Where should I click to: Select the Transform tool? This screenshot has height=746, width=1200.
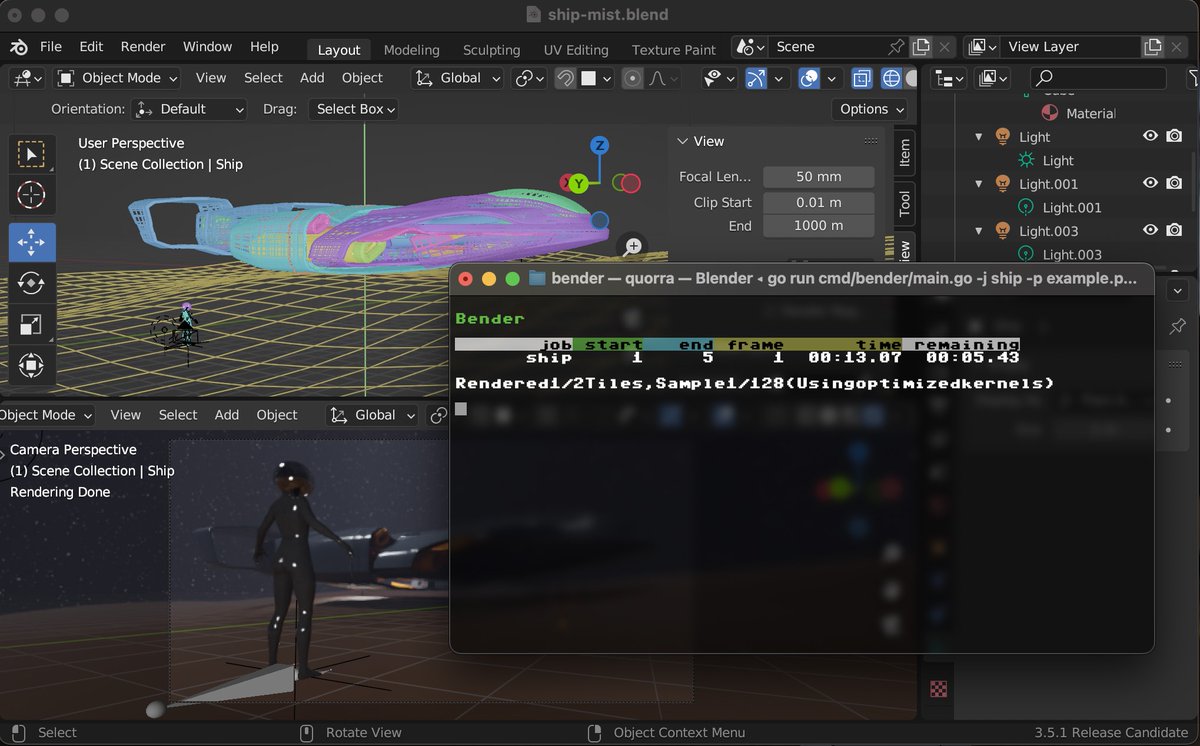tap(32, 365)
